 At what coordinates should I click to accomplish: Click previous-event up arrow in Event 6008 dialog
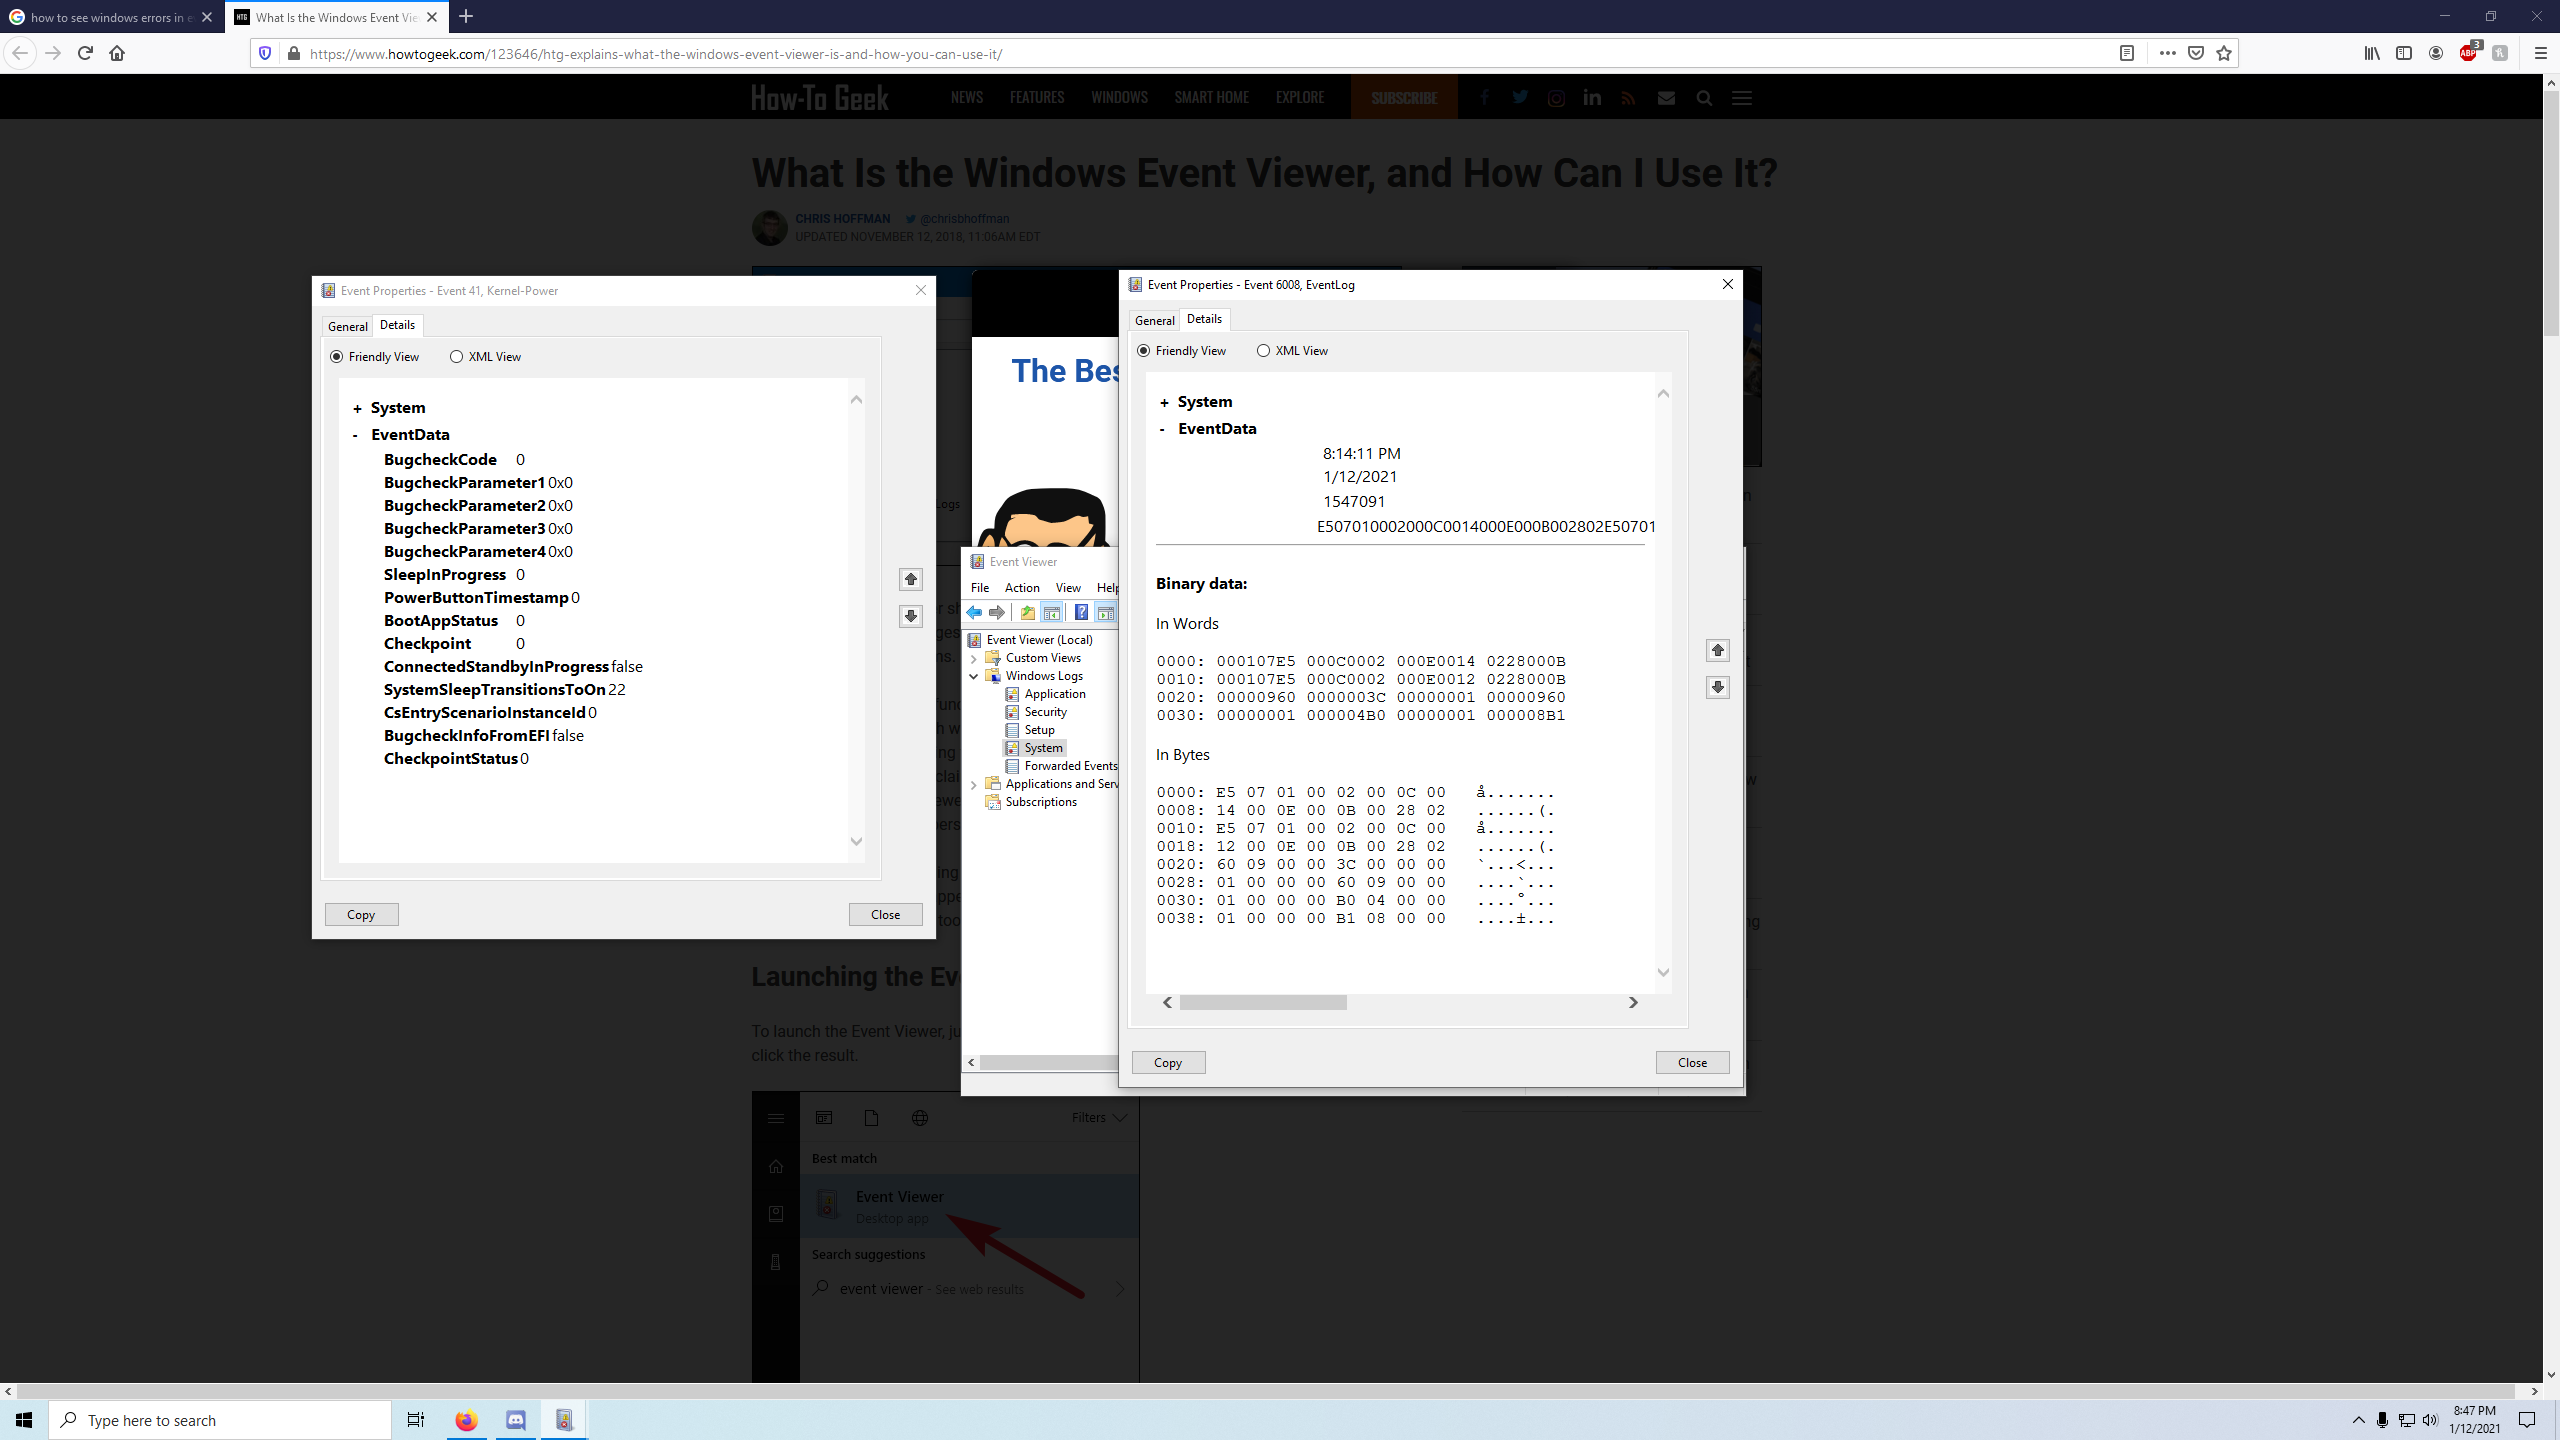tap(1718, 650)
